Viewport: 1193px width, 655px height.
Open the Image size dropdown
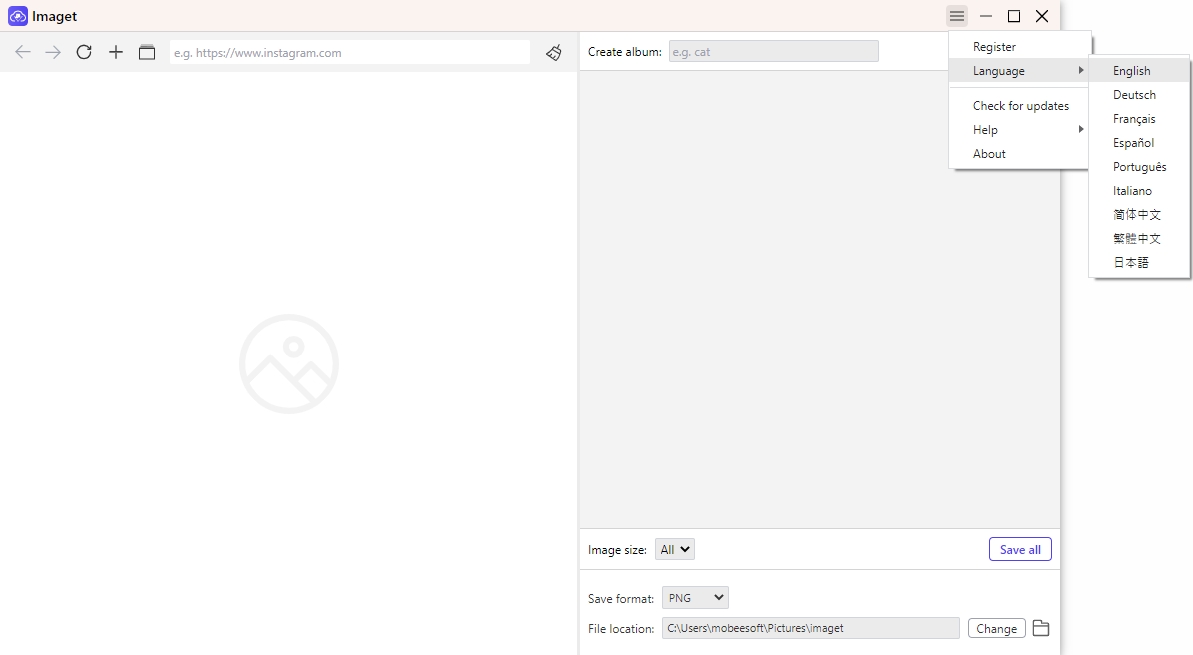675,549
